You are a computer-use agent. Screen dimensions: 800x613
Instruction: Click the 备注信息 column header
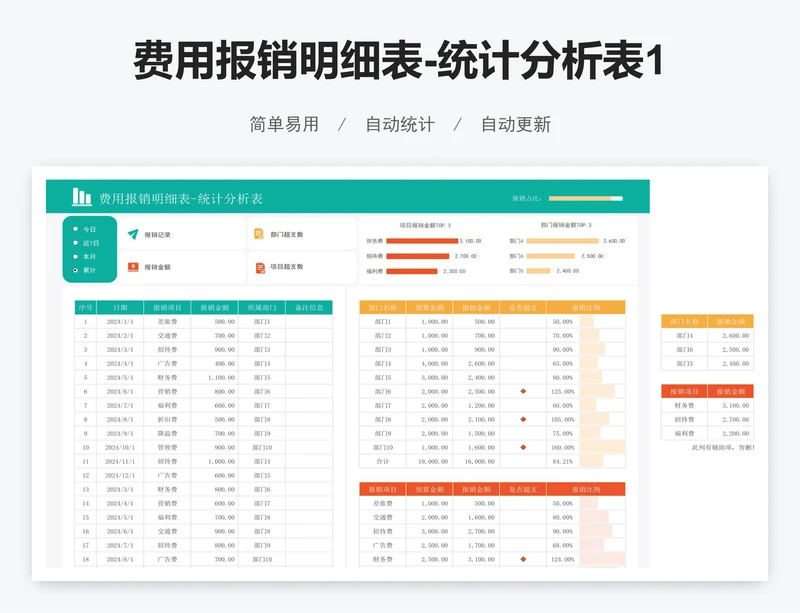pyautogui.click(x=309, y=307)
